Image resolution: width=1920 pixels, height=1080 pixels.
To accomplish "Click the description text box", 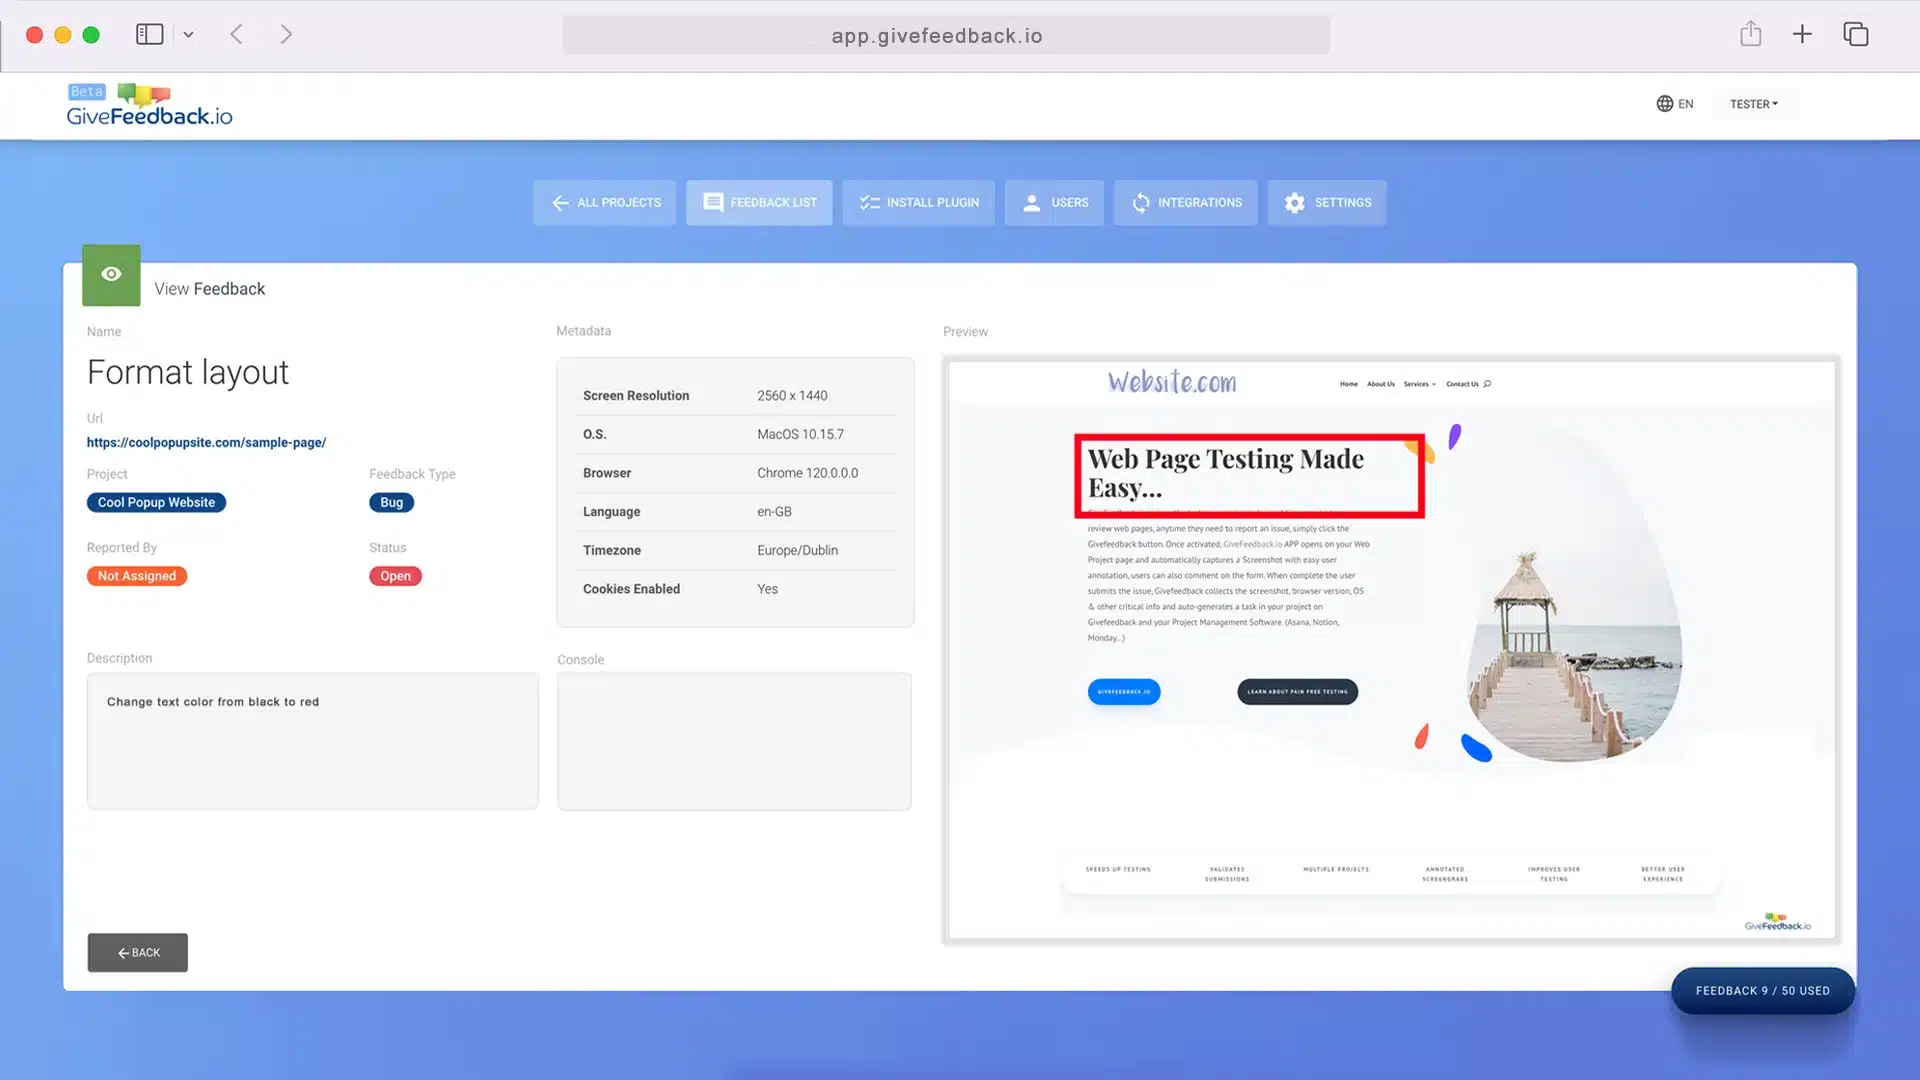I will click(312, 741).
